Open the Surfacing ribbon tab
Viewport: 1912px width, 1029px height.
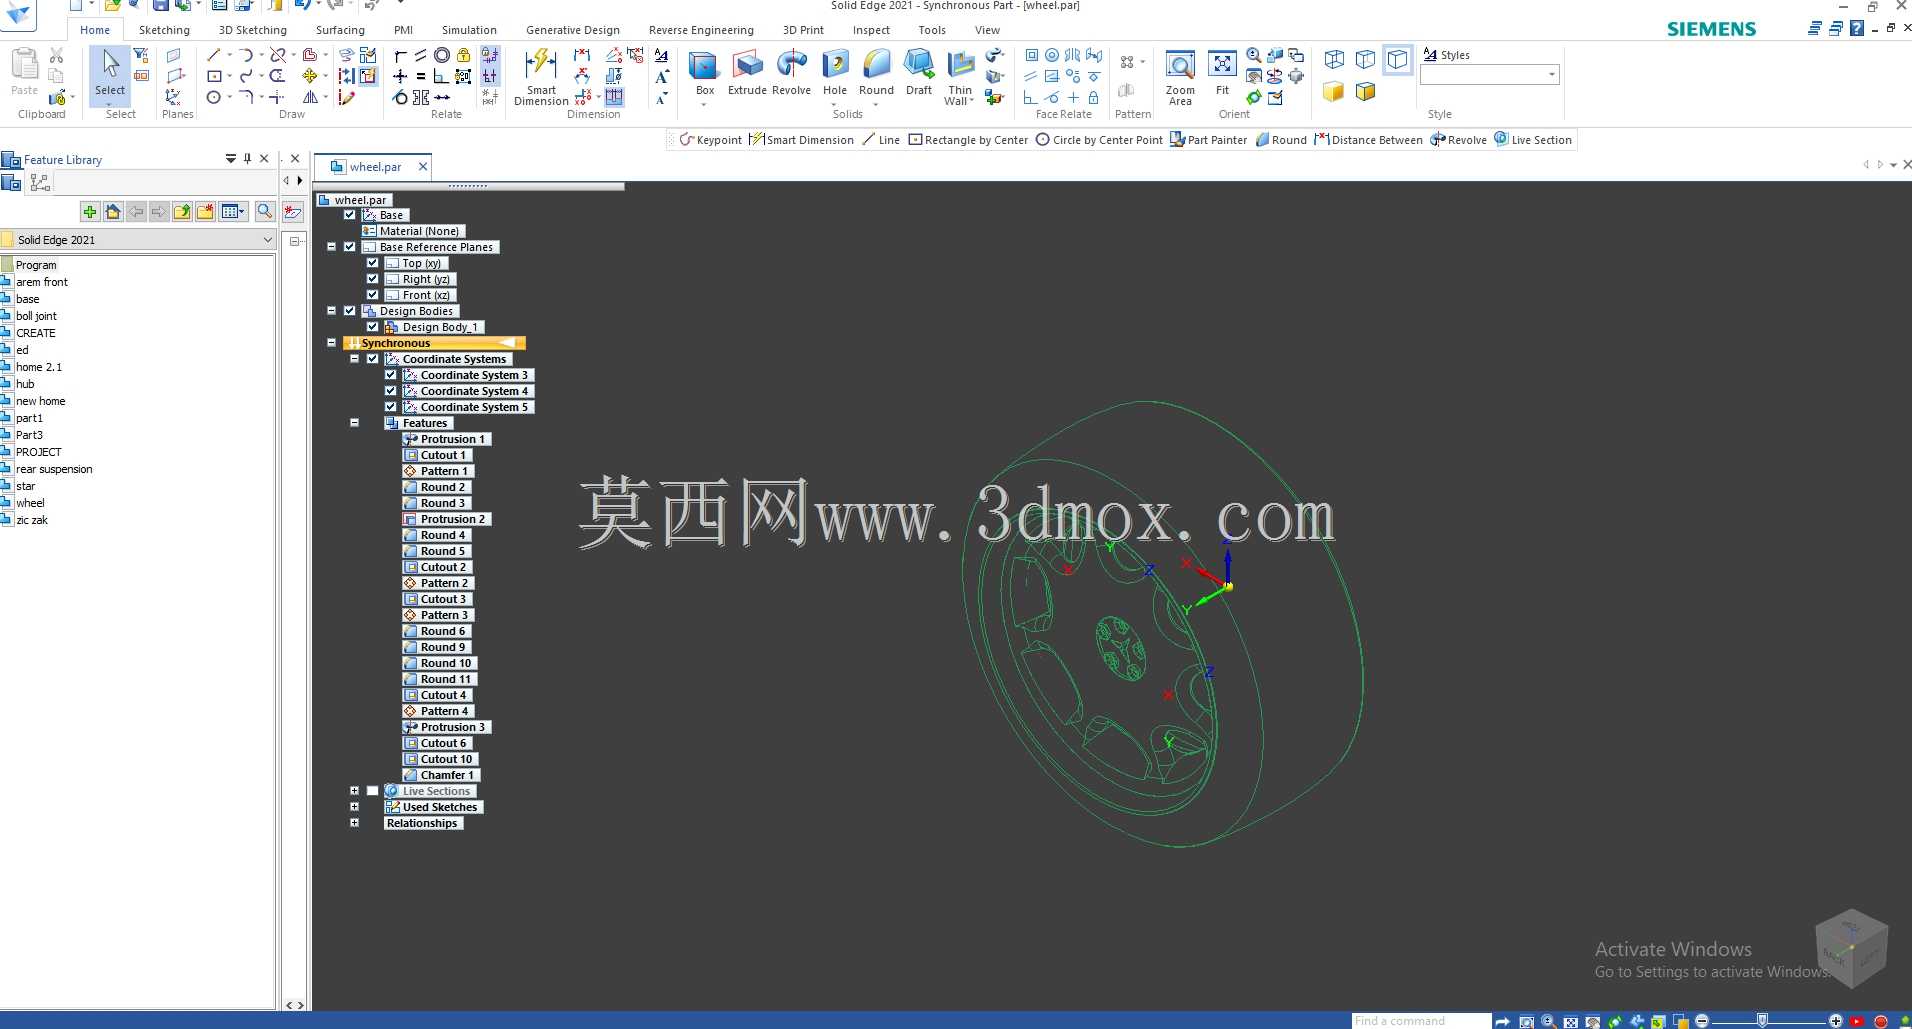click(x=340, y=30)
